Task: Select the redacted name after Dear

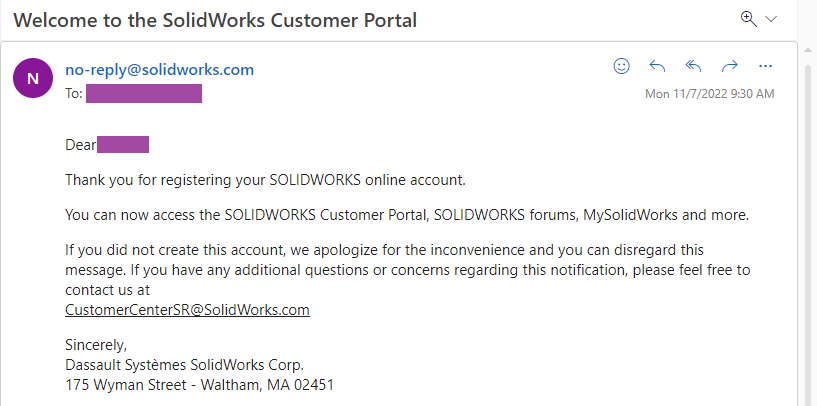Action: (123, 144)
